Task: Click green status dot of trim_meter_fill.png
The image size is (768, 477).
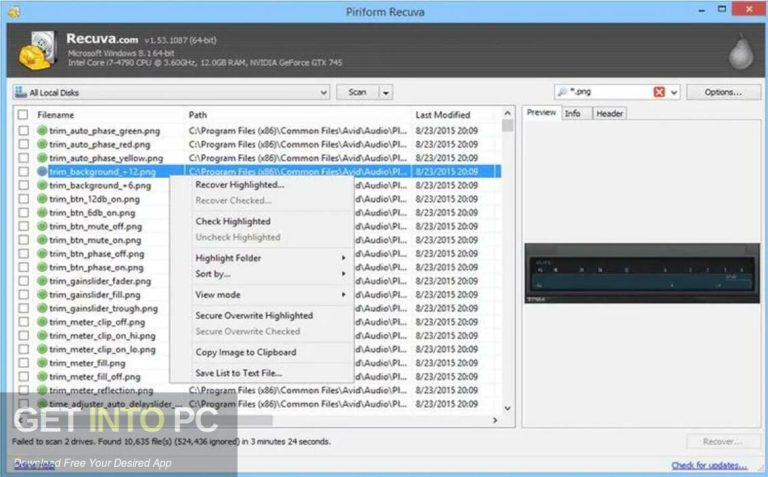Action: pyautogui.click(x=43, y=363)
